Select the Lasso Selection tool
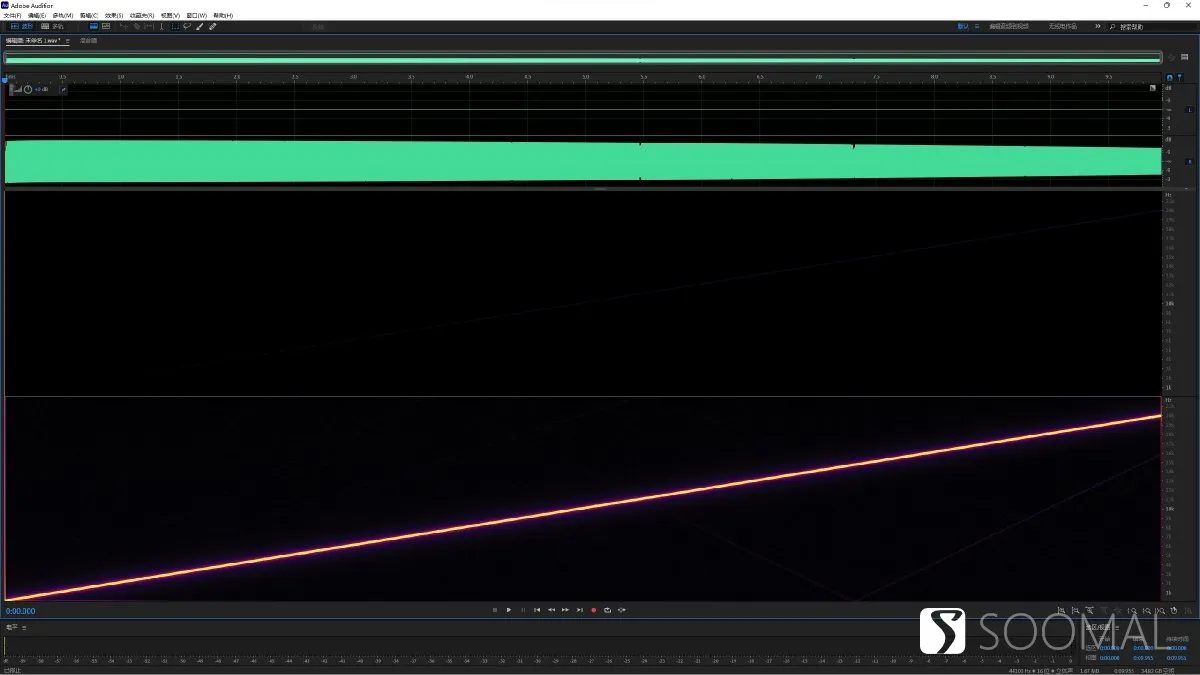This screenshot has height=675, width=1200. (187, 26)
